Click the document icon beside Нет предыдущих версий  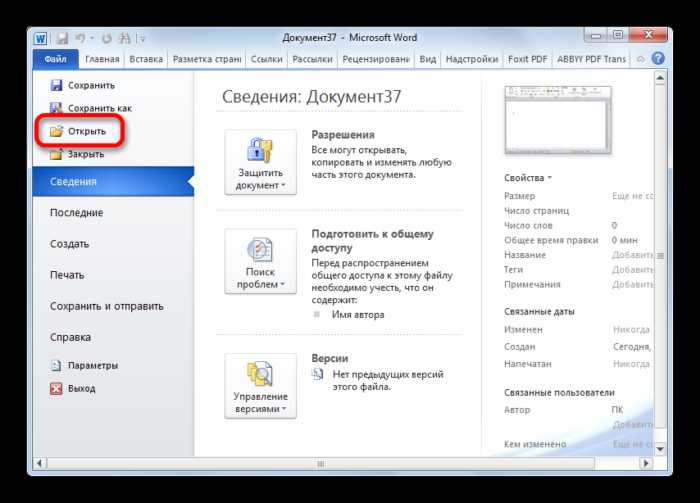317,374
